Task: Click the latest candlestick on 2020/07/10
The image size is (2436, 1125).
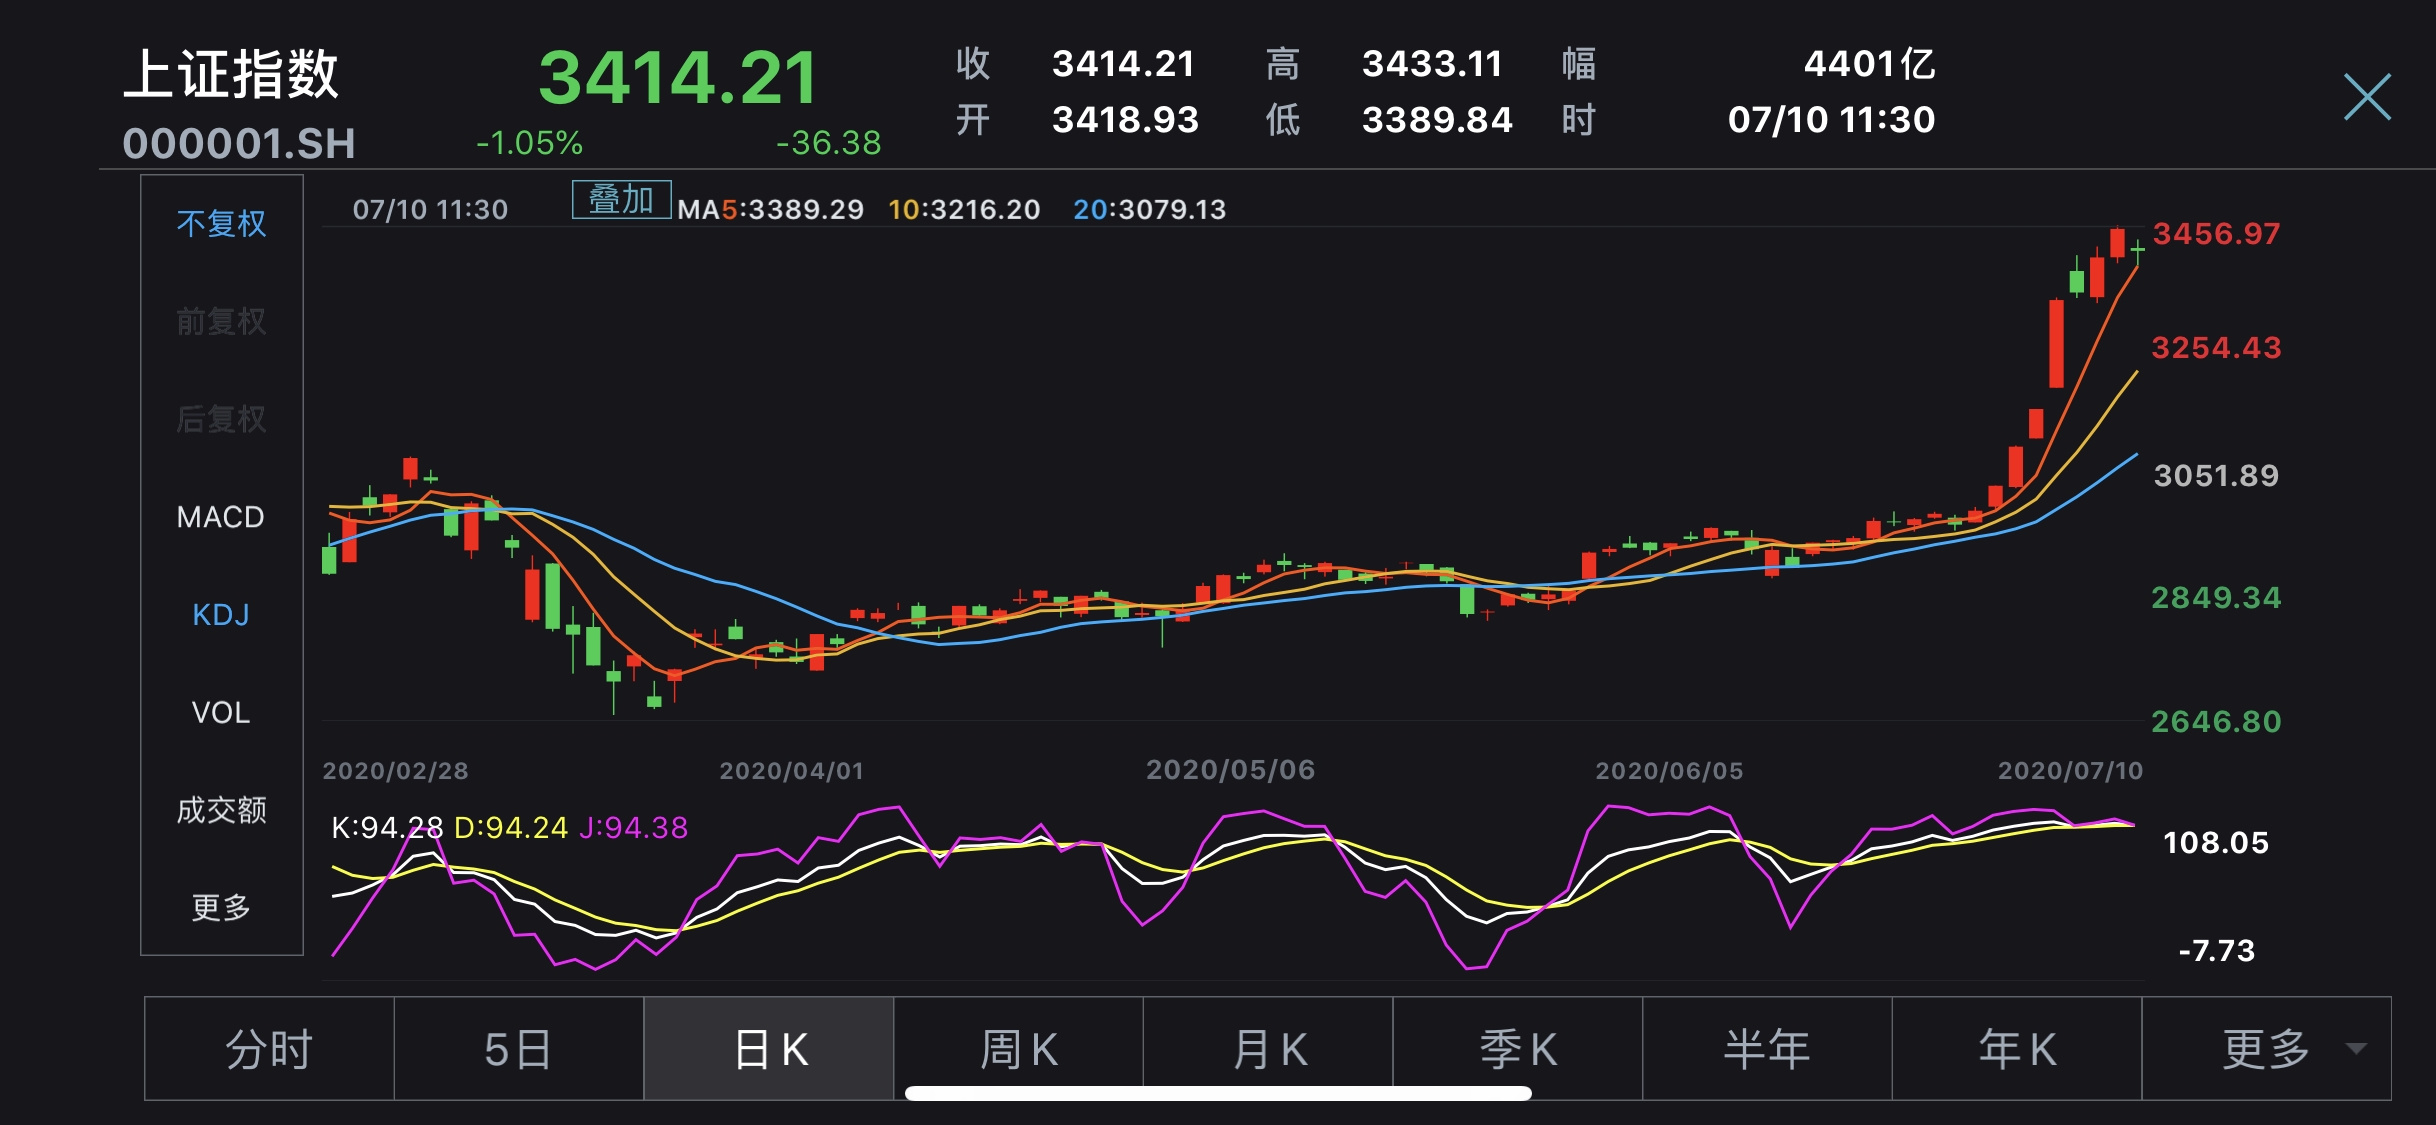Action: pos(2137,250)
